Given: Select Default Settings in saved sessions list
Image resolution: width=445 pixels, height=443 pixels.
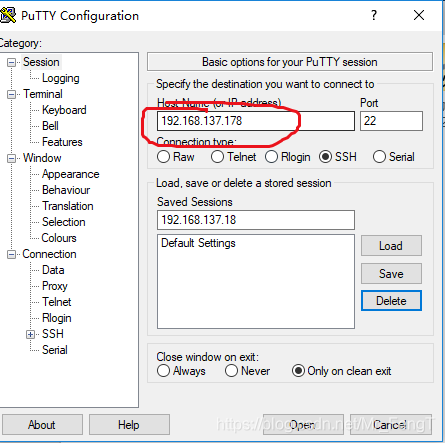Looking at the screenshot, I should (198, 243).
